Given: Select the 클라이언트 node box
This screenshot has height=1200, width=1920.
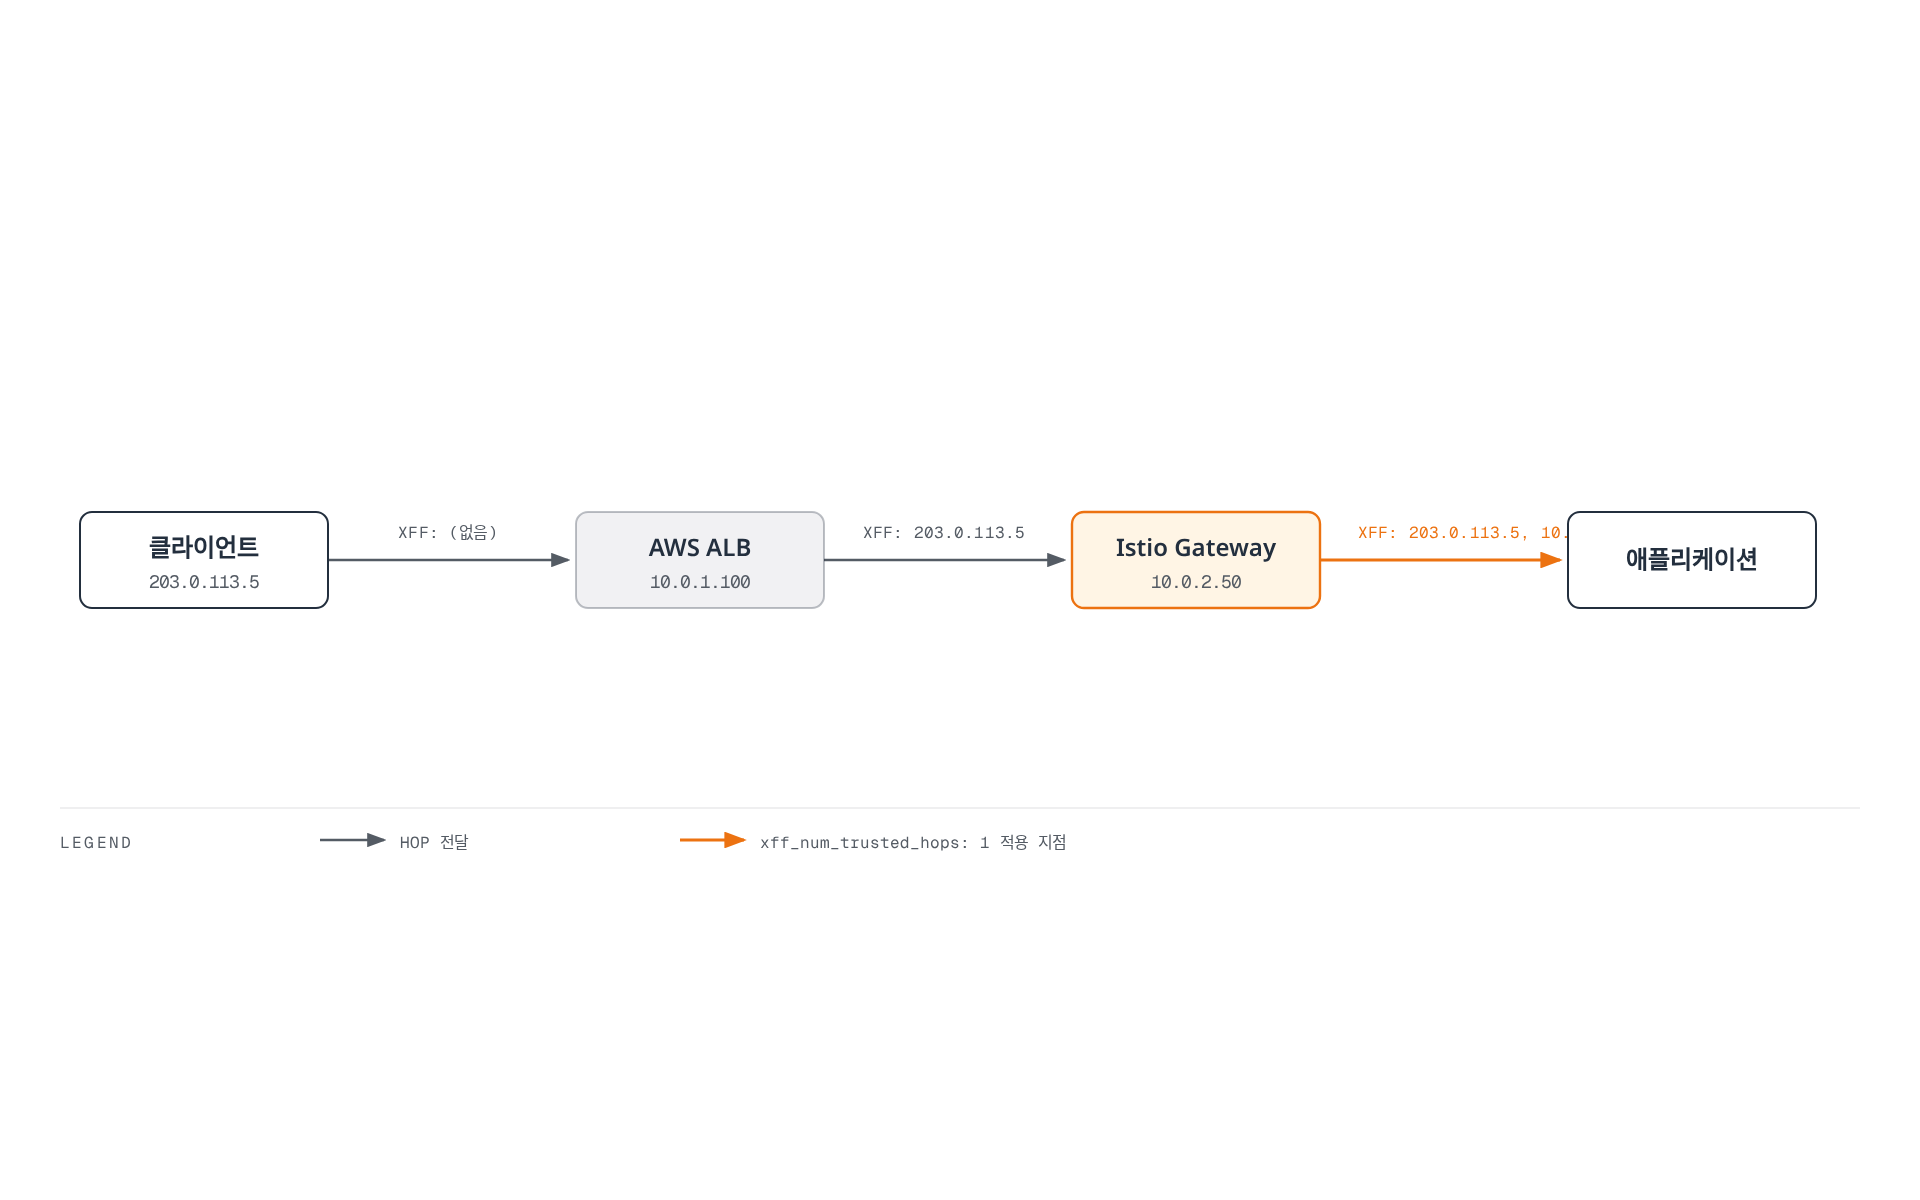Looking at the screenshot, I should [204, 560].
